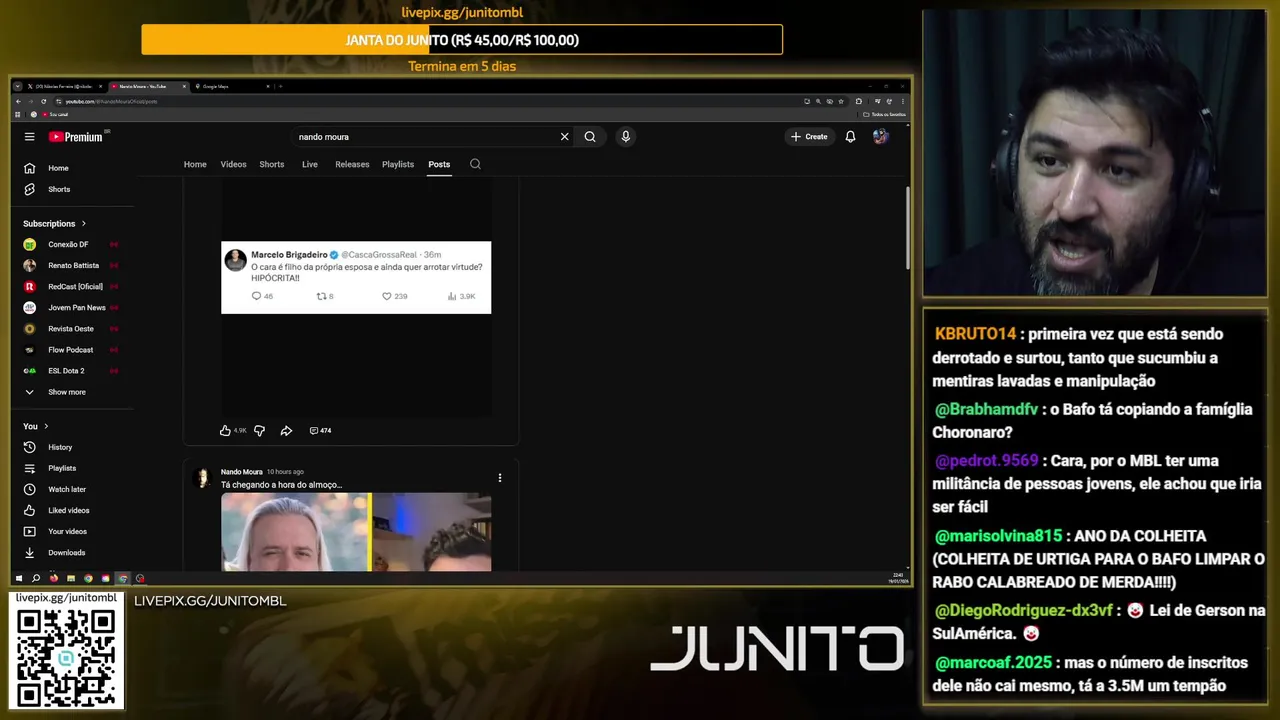Switch to the channel Shorts tab
This screenshot has height=720, width=1280.
272,164
